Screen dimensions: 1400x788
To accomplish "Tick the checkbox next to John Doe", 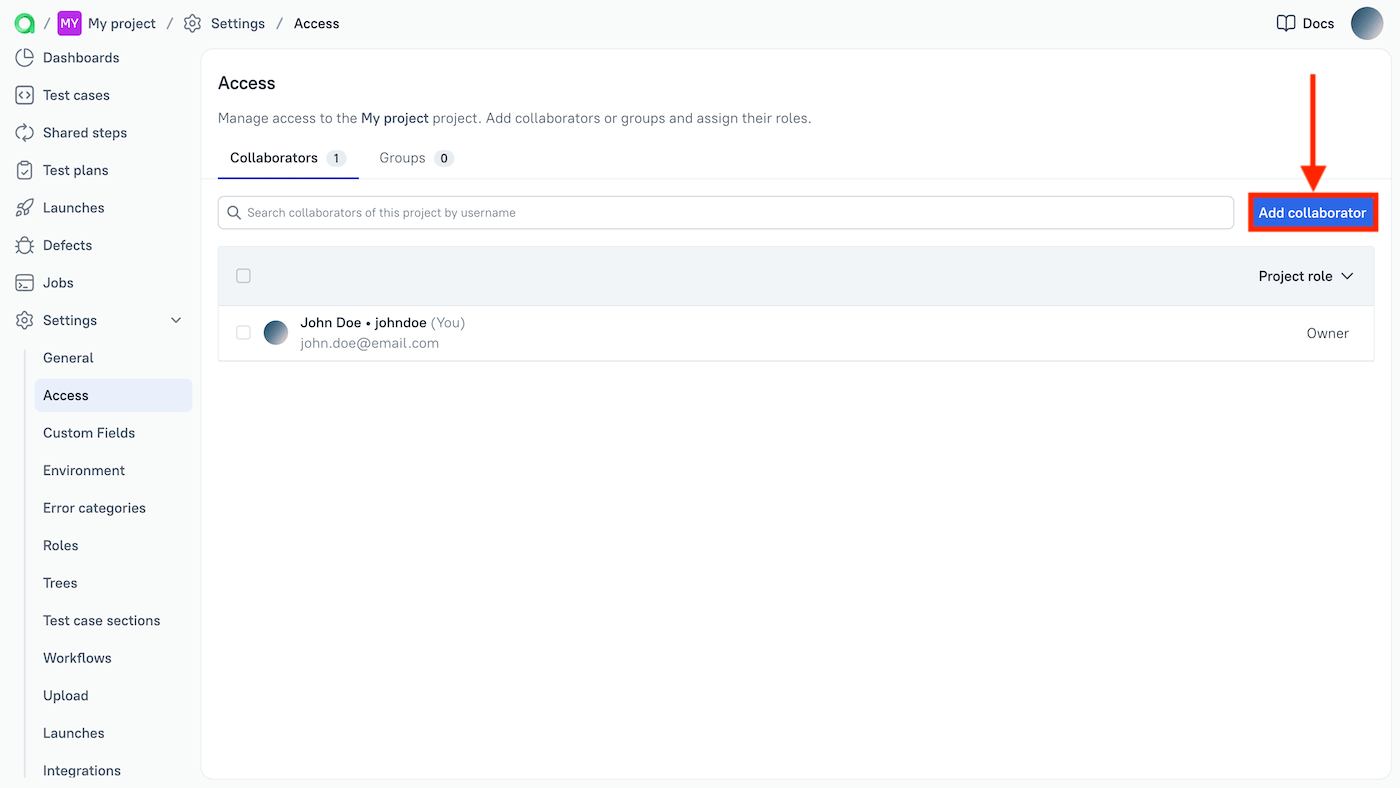I will [x=243, y=332].
